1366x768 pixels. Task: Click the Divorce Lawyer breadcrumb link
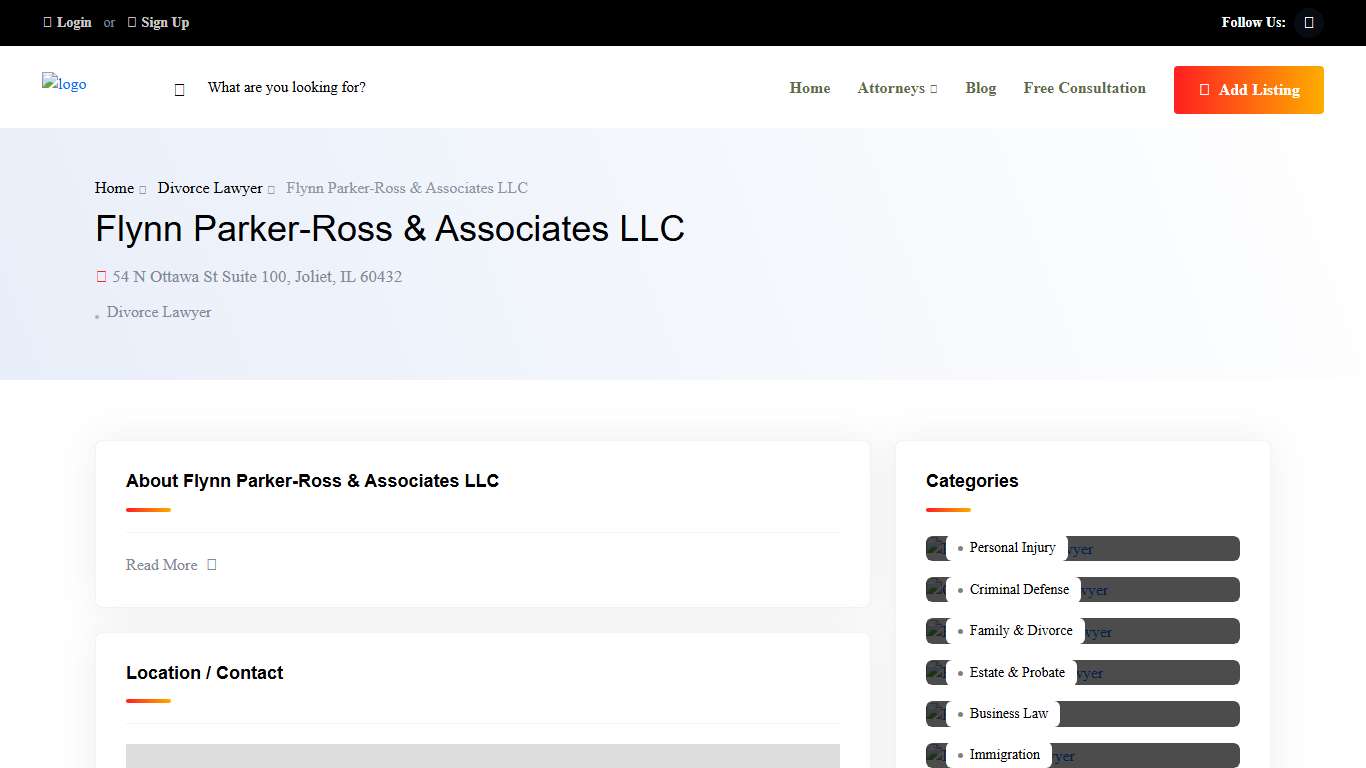[209, 188]
